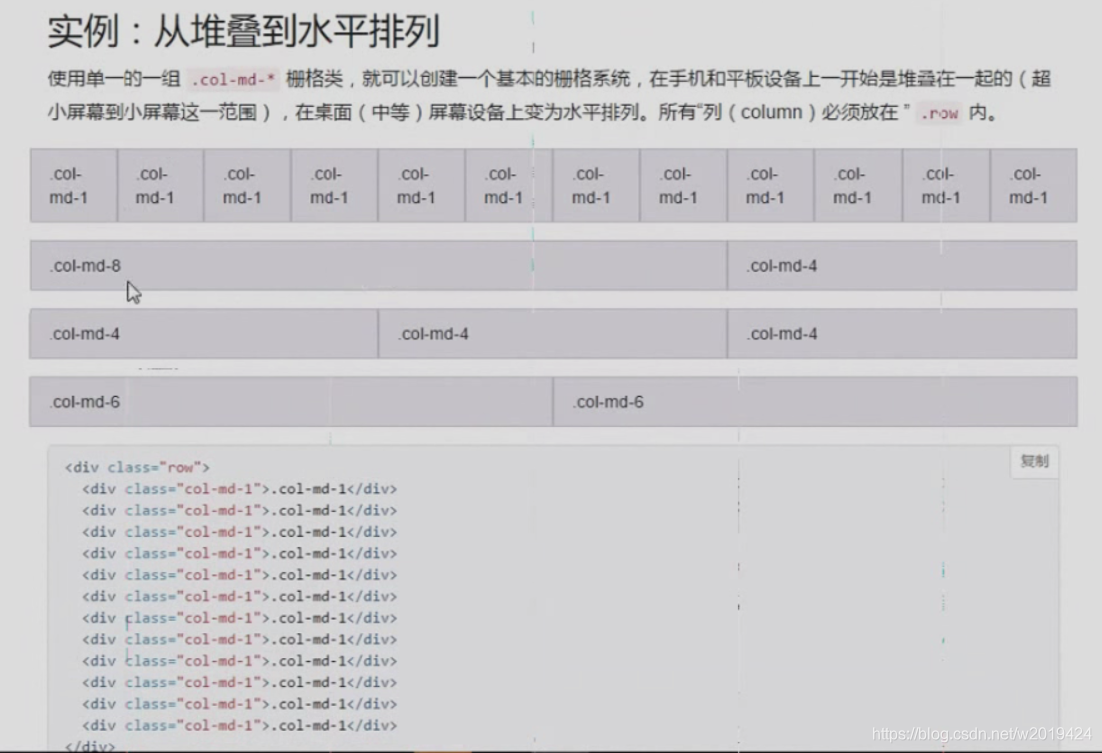This screenshot has width=1102, height=753.
Task: Click the inline code .row in paragraph
Action: (x=939, y=113)
